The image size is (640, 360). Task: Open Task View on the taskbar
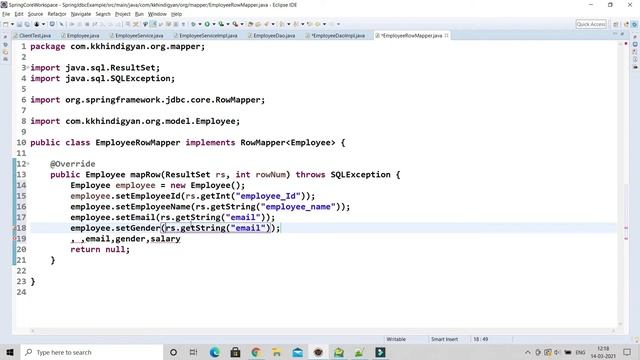pyautogui.click(x=193, y=352)
